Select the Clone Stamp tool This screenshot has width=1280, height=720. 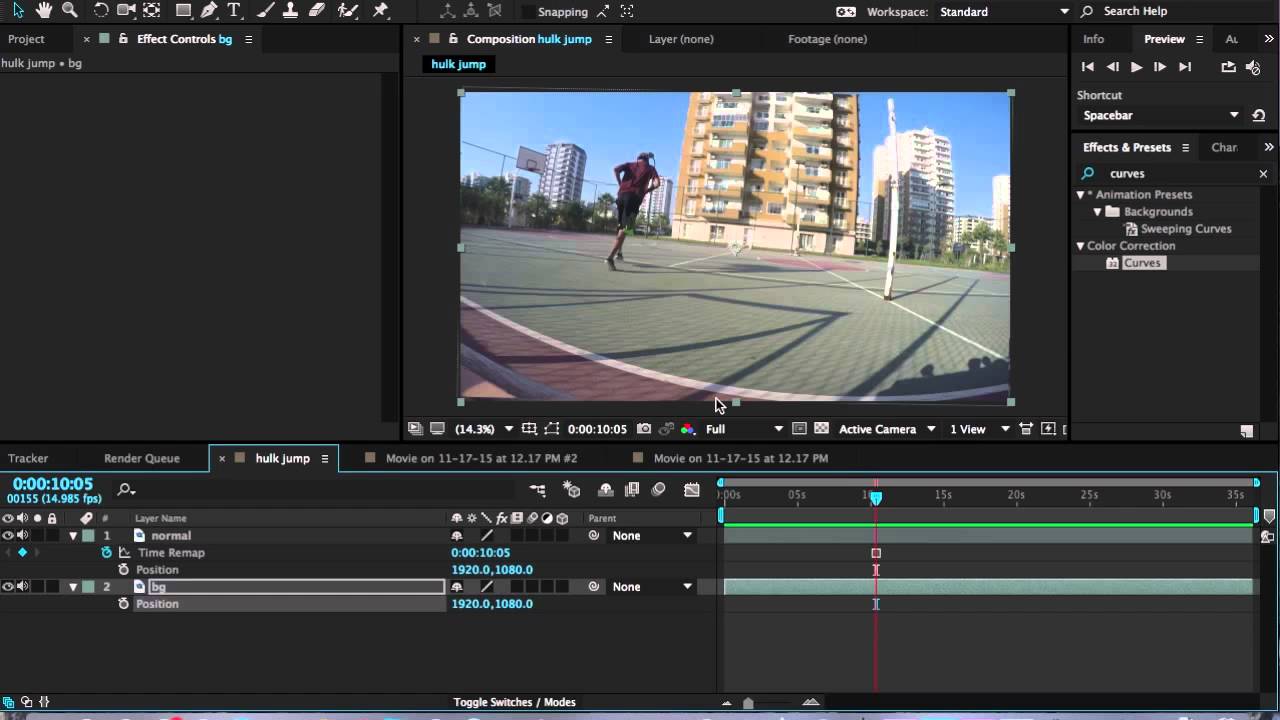pyautogui.click(x=290, y=11)
